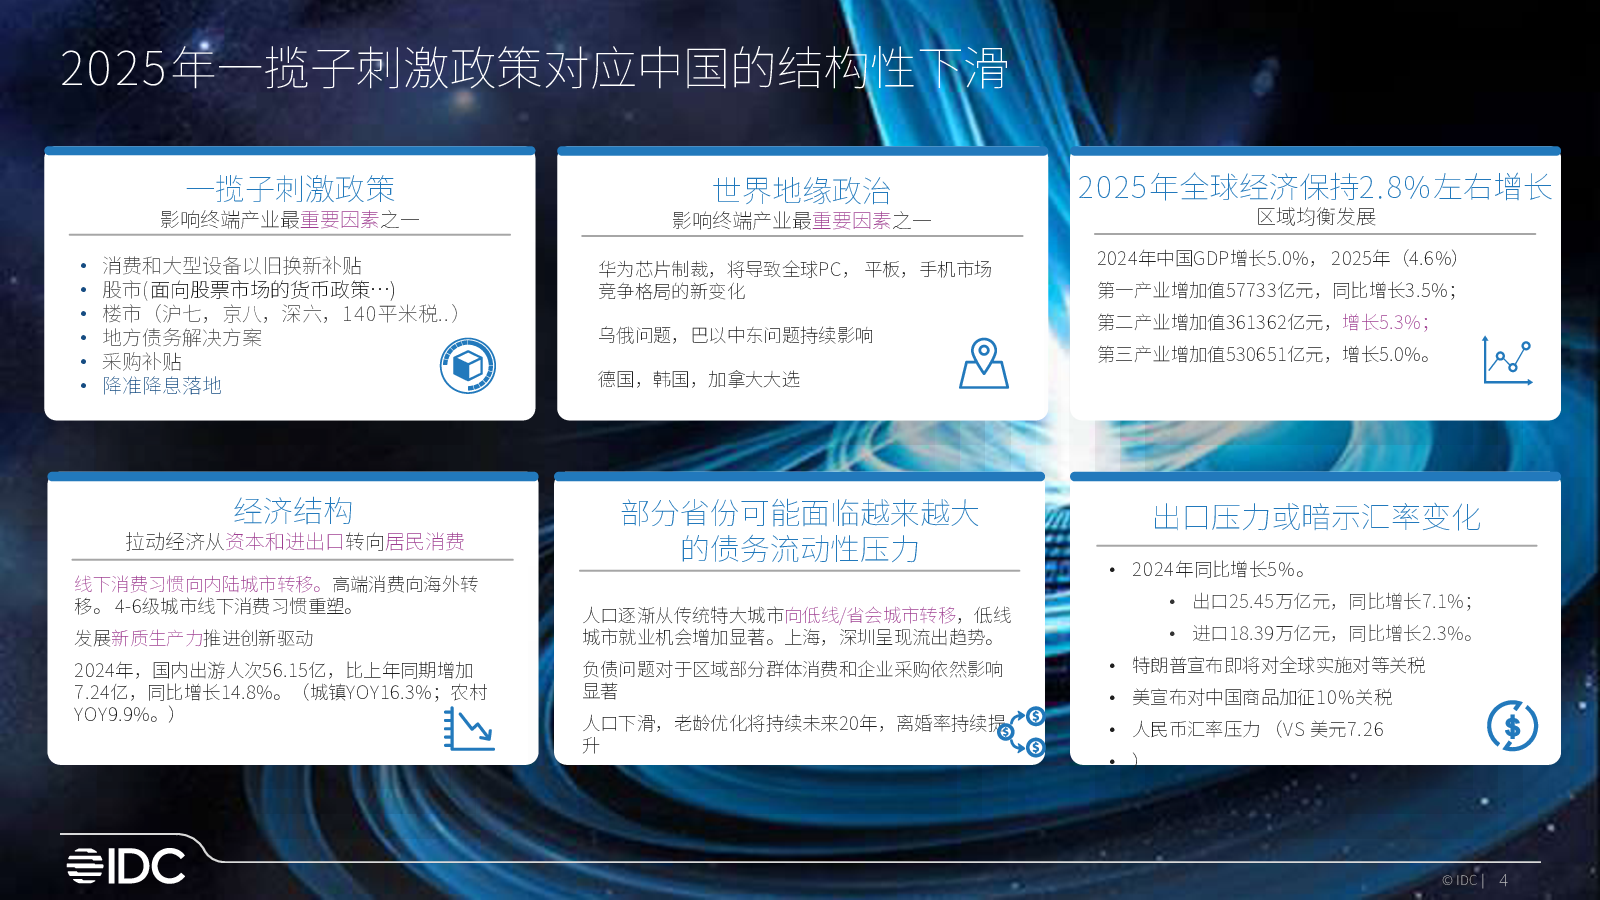This screenshot has width=1600, height=900.
Task: Click blue bullet 降准降息落地
Action: (162, 386)
